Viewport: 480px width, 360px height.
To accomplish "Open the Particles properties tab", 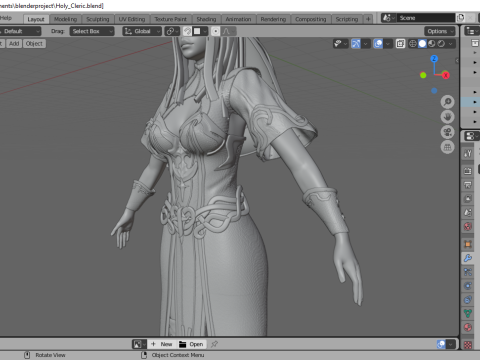I will tap(468, 272).
